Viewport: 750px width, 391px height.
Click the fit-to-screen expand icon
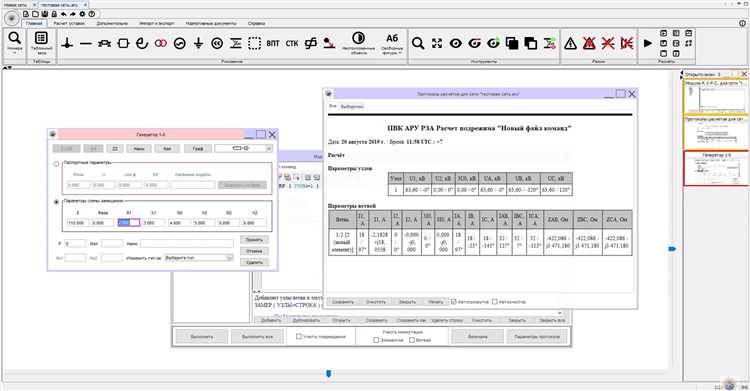coord(437,44)
